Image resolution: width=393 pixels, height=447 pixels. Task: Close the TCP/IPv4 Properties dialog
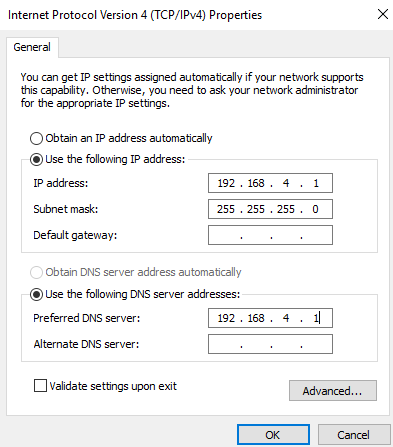(383, 14)
